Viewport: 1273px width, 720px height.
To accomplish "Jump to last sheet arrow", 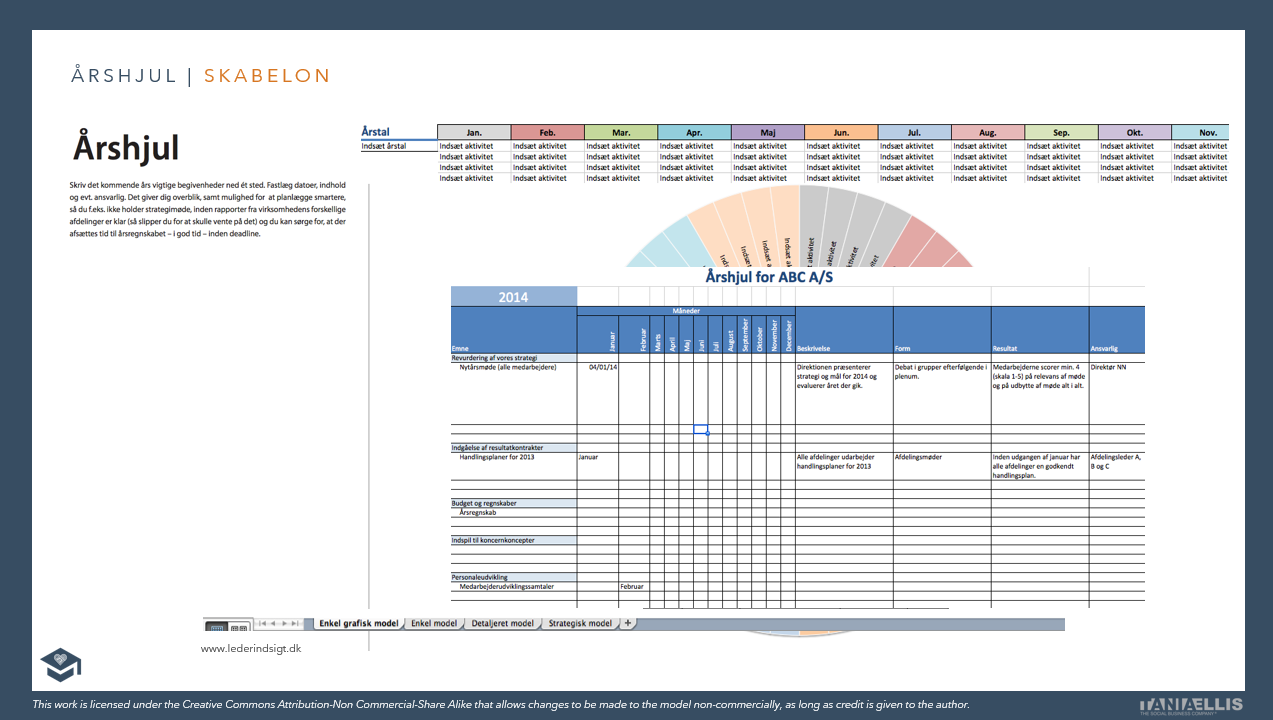I will point(295,624).
